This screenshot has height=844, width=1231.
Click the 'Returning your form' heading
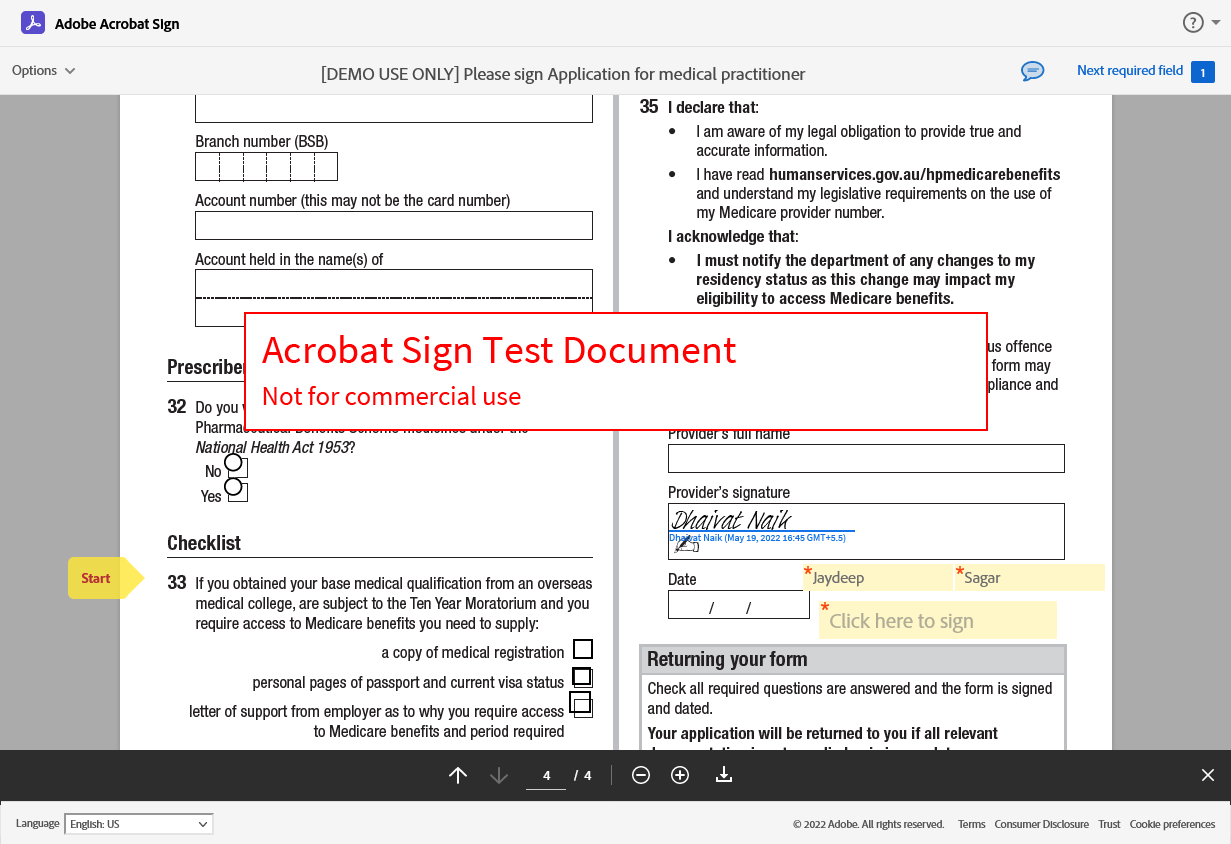click(727, 659)
